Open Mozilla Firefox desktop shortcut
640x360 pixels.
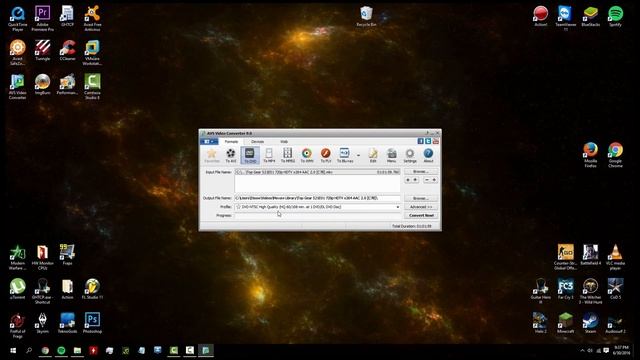click(590, 155)
